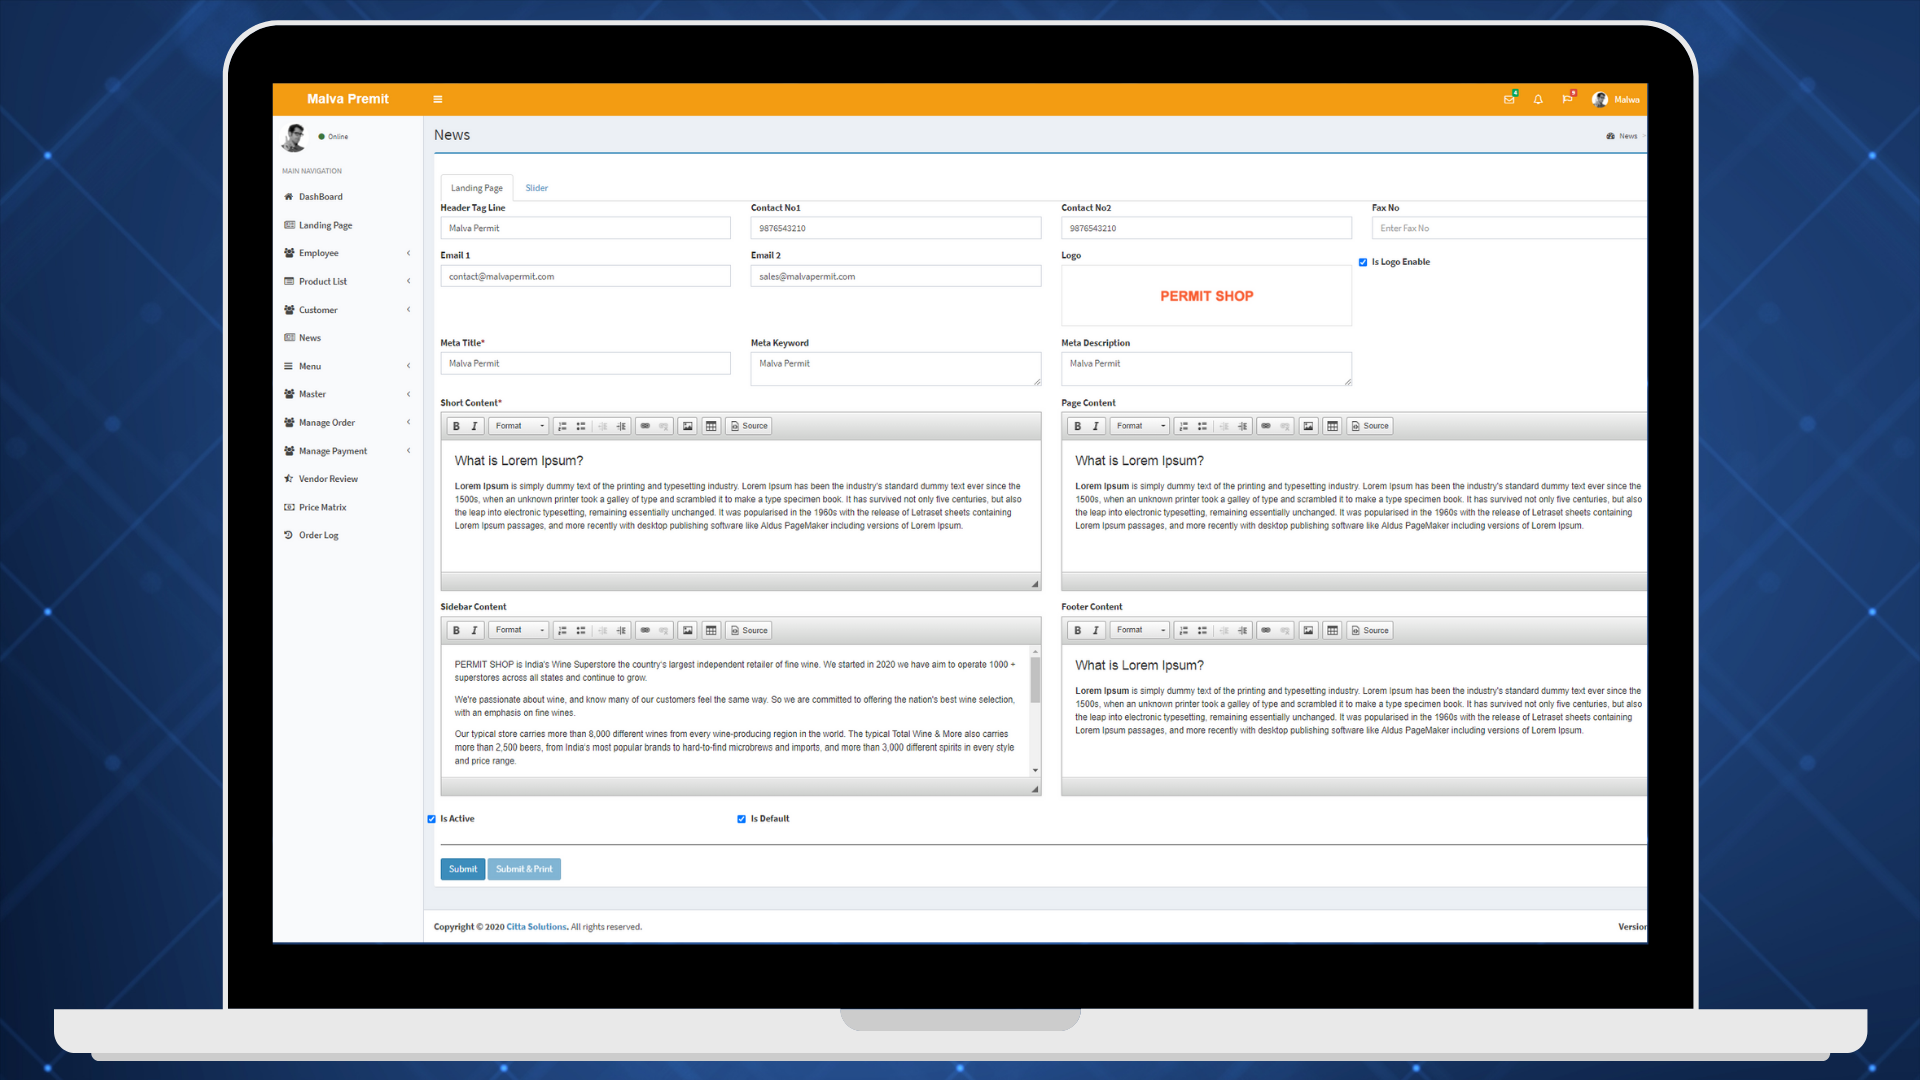The image size is (1920, 1080).
Task: Click the Meta Description text area
Action: (x=1206, y=368)
